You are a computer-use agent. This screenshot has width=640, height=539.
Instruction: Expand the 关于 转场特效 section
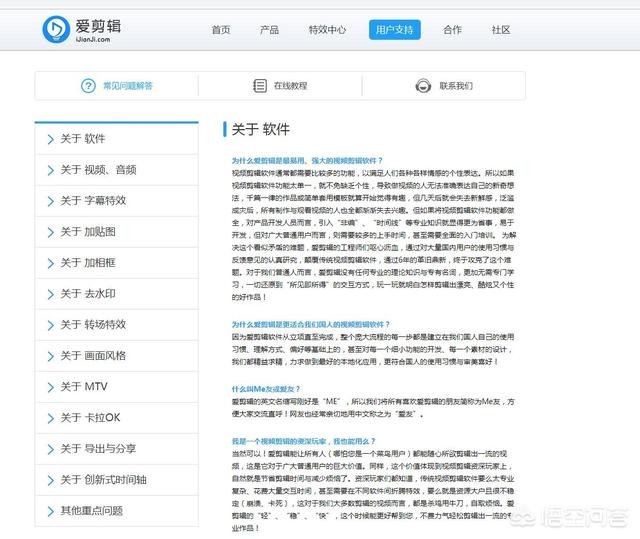click(x=92, y=325)
